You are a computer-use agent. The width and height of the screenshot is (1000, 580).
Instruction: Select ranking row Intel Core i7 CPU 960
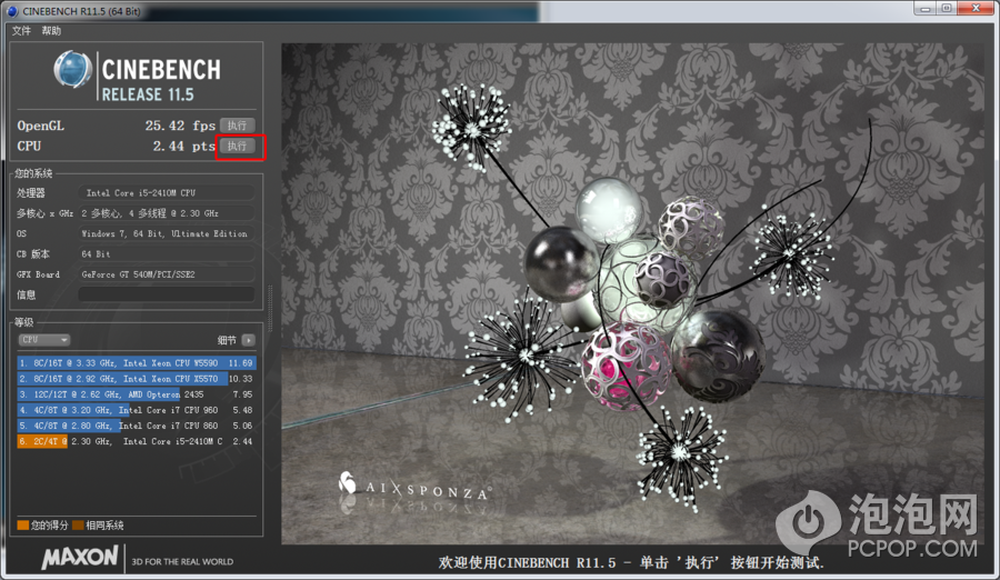coord(136,410)
